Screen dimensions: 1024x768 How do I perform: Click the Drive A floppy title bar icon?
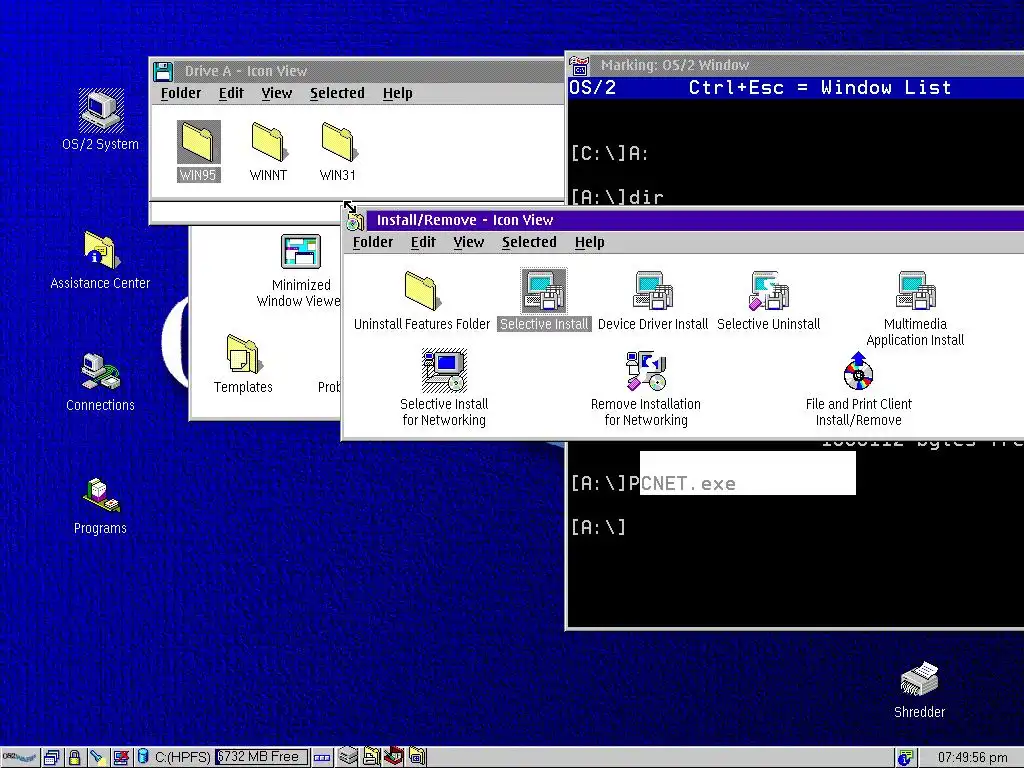[x=163, y=71]
